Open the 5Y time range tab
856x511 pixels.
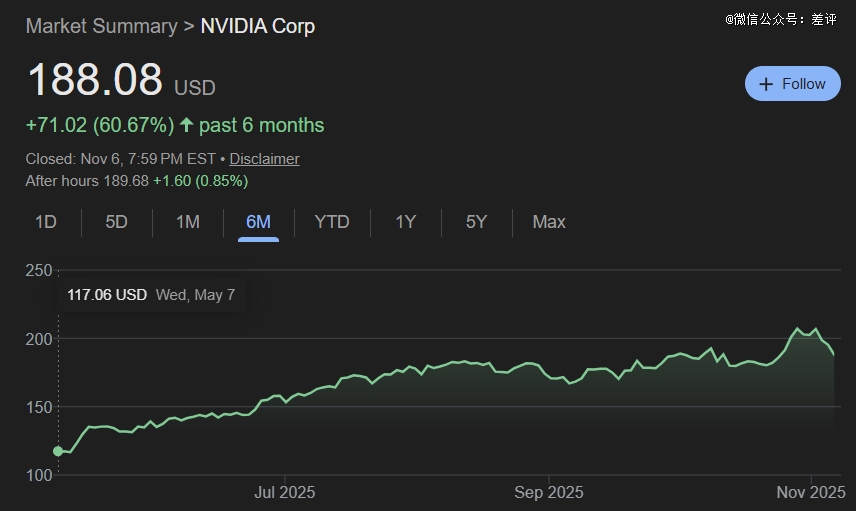click(x=476, y=222)
